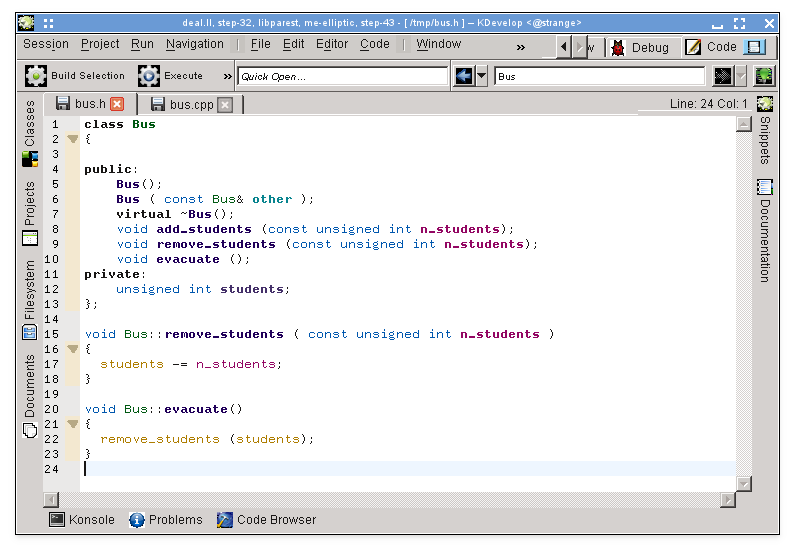The height and width of the screenshot is (553, 795).
Task: Expand hidden menu bar items chevron
Action: [x=521, y=48]
